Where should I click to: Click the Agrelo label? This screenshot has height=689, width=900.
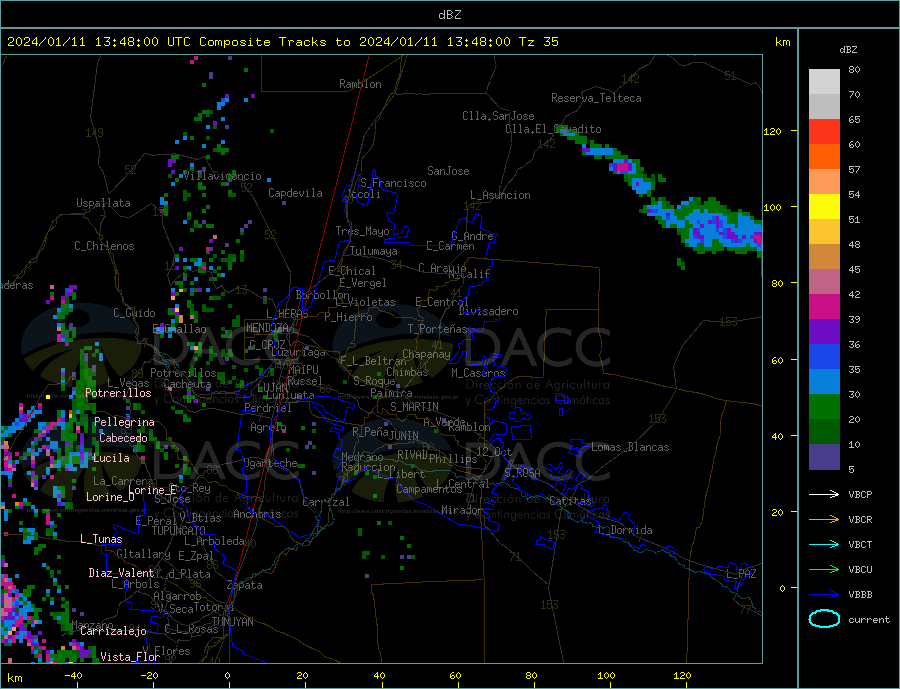click(x=268, y=427)
